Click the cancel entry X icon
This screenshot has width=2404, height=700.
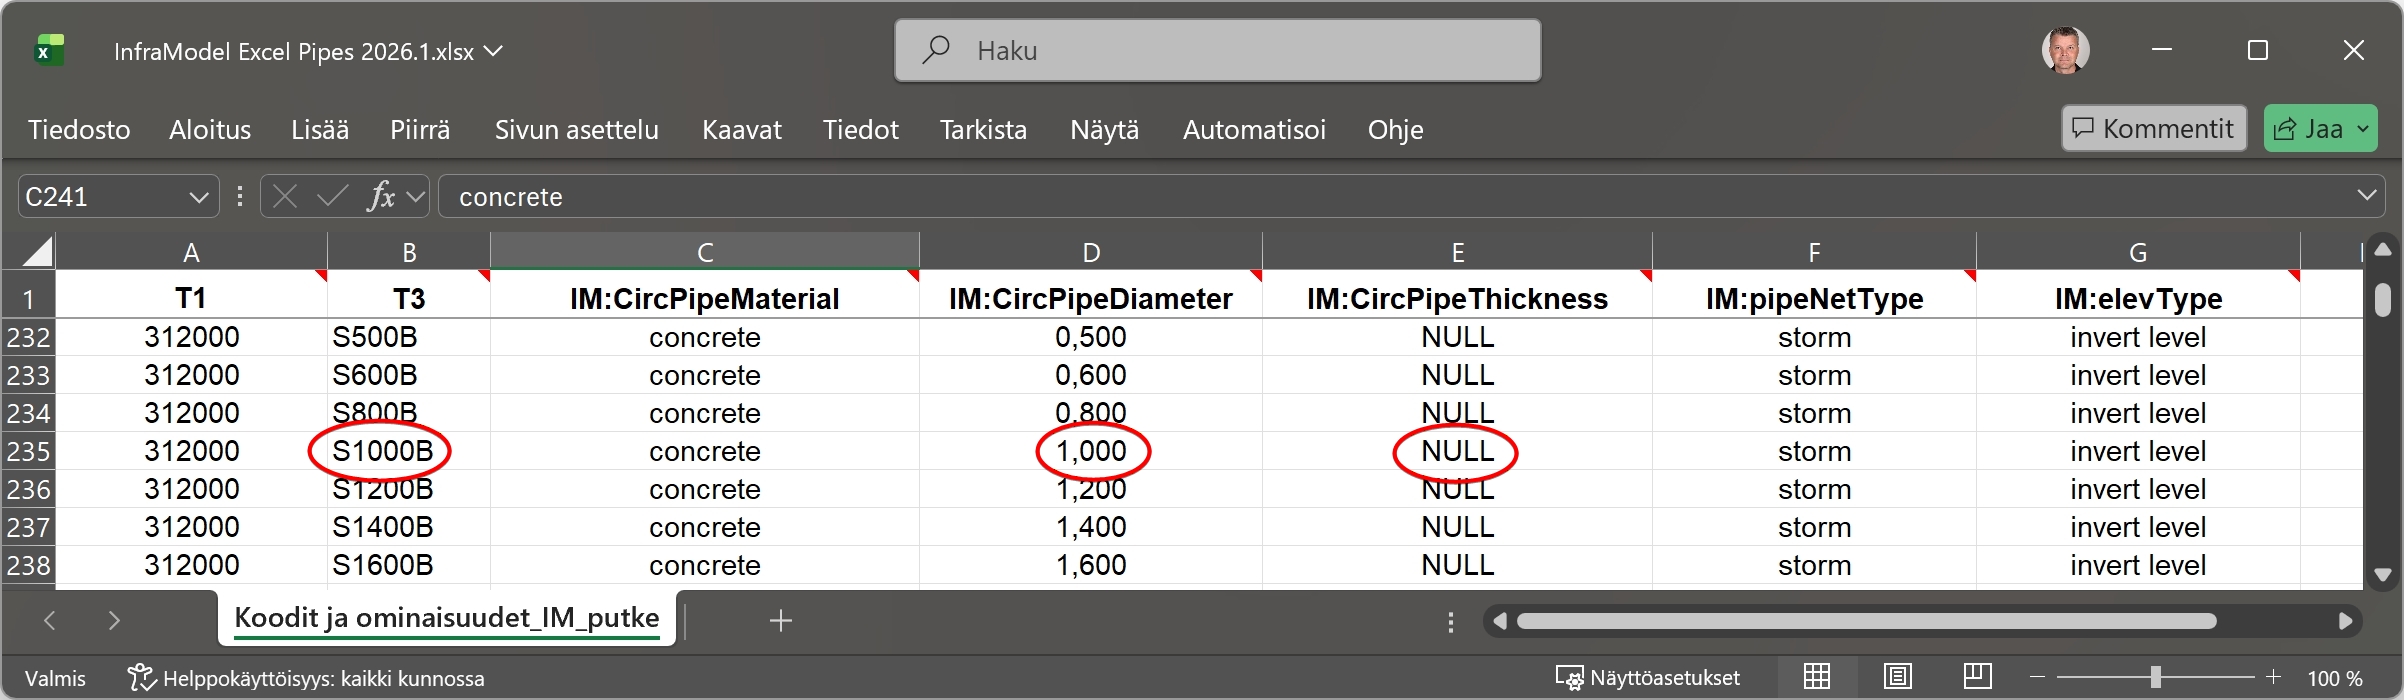tap(285, 196)
